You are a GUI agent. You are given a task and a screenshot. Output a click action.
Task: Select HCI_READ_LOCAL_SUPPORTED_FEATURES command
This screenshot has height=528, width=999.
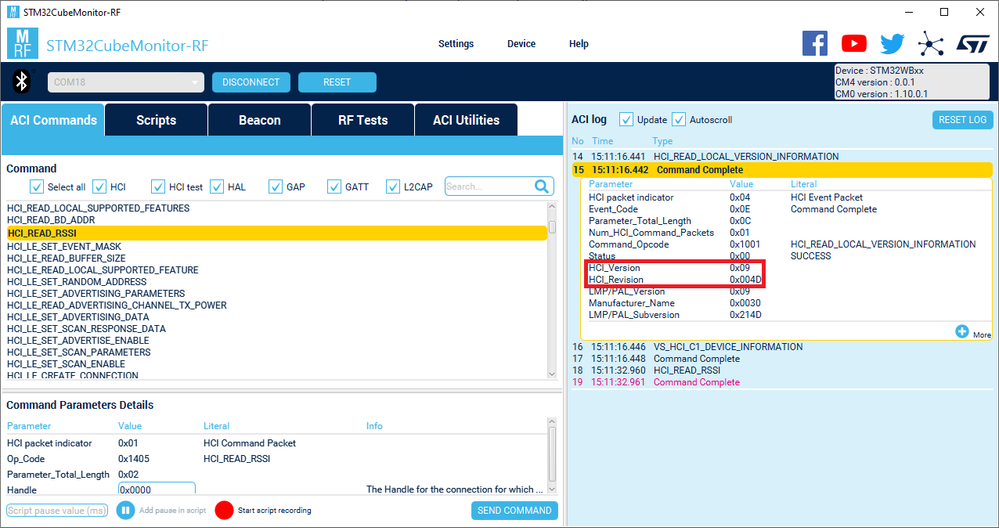(98, 208)
